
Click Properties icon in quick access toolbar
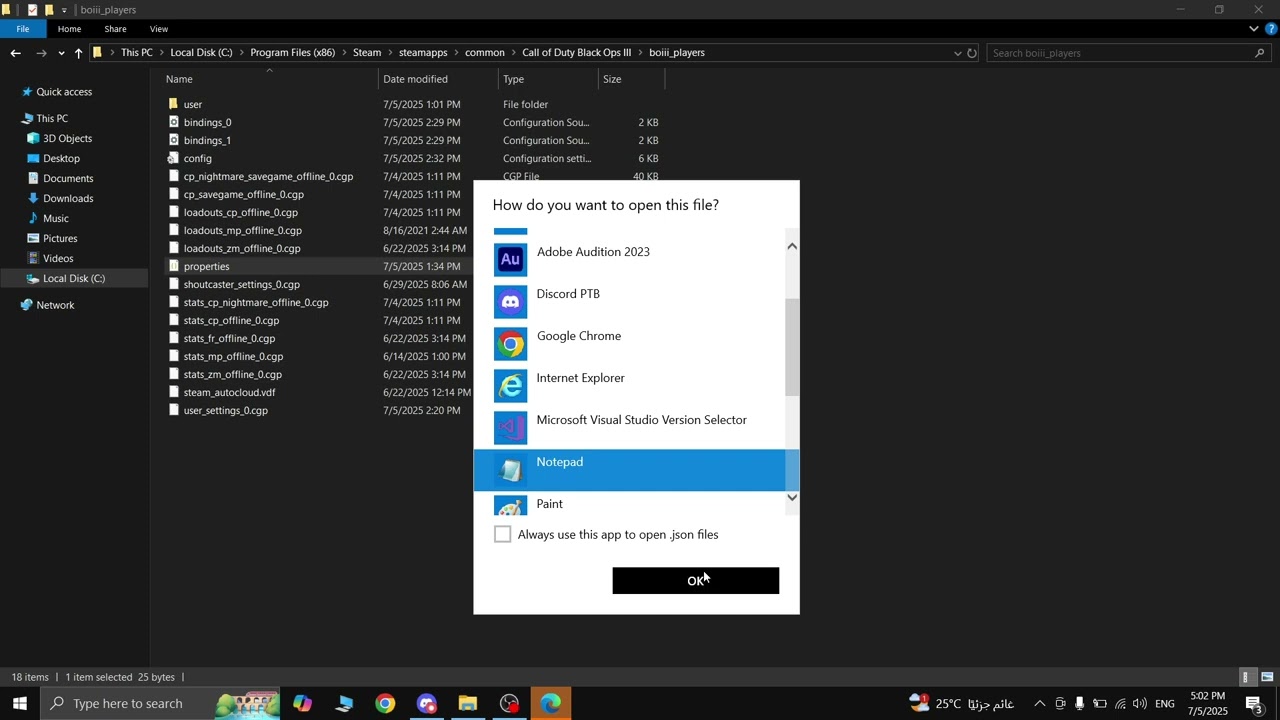(x=32, y=10)
